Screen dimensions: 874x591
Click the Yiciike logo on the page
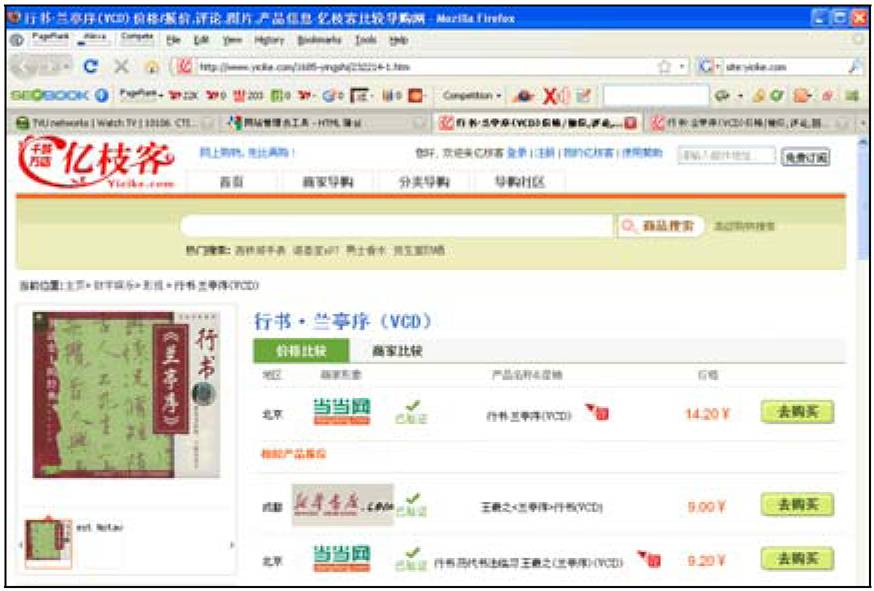tap(96, 161)
